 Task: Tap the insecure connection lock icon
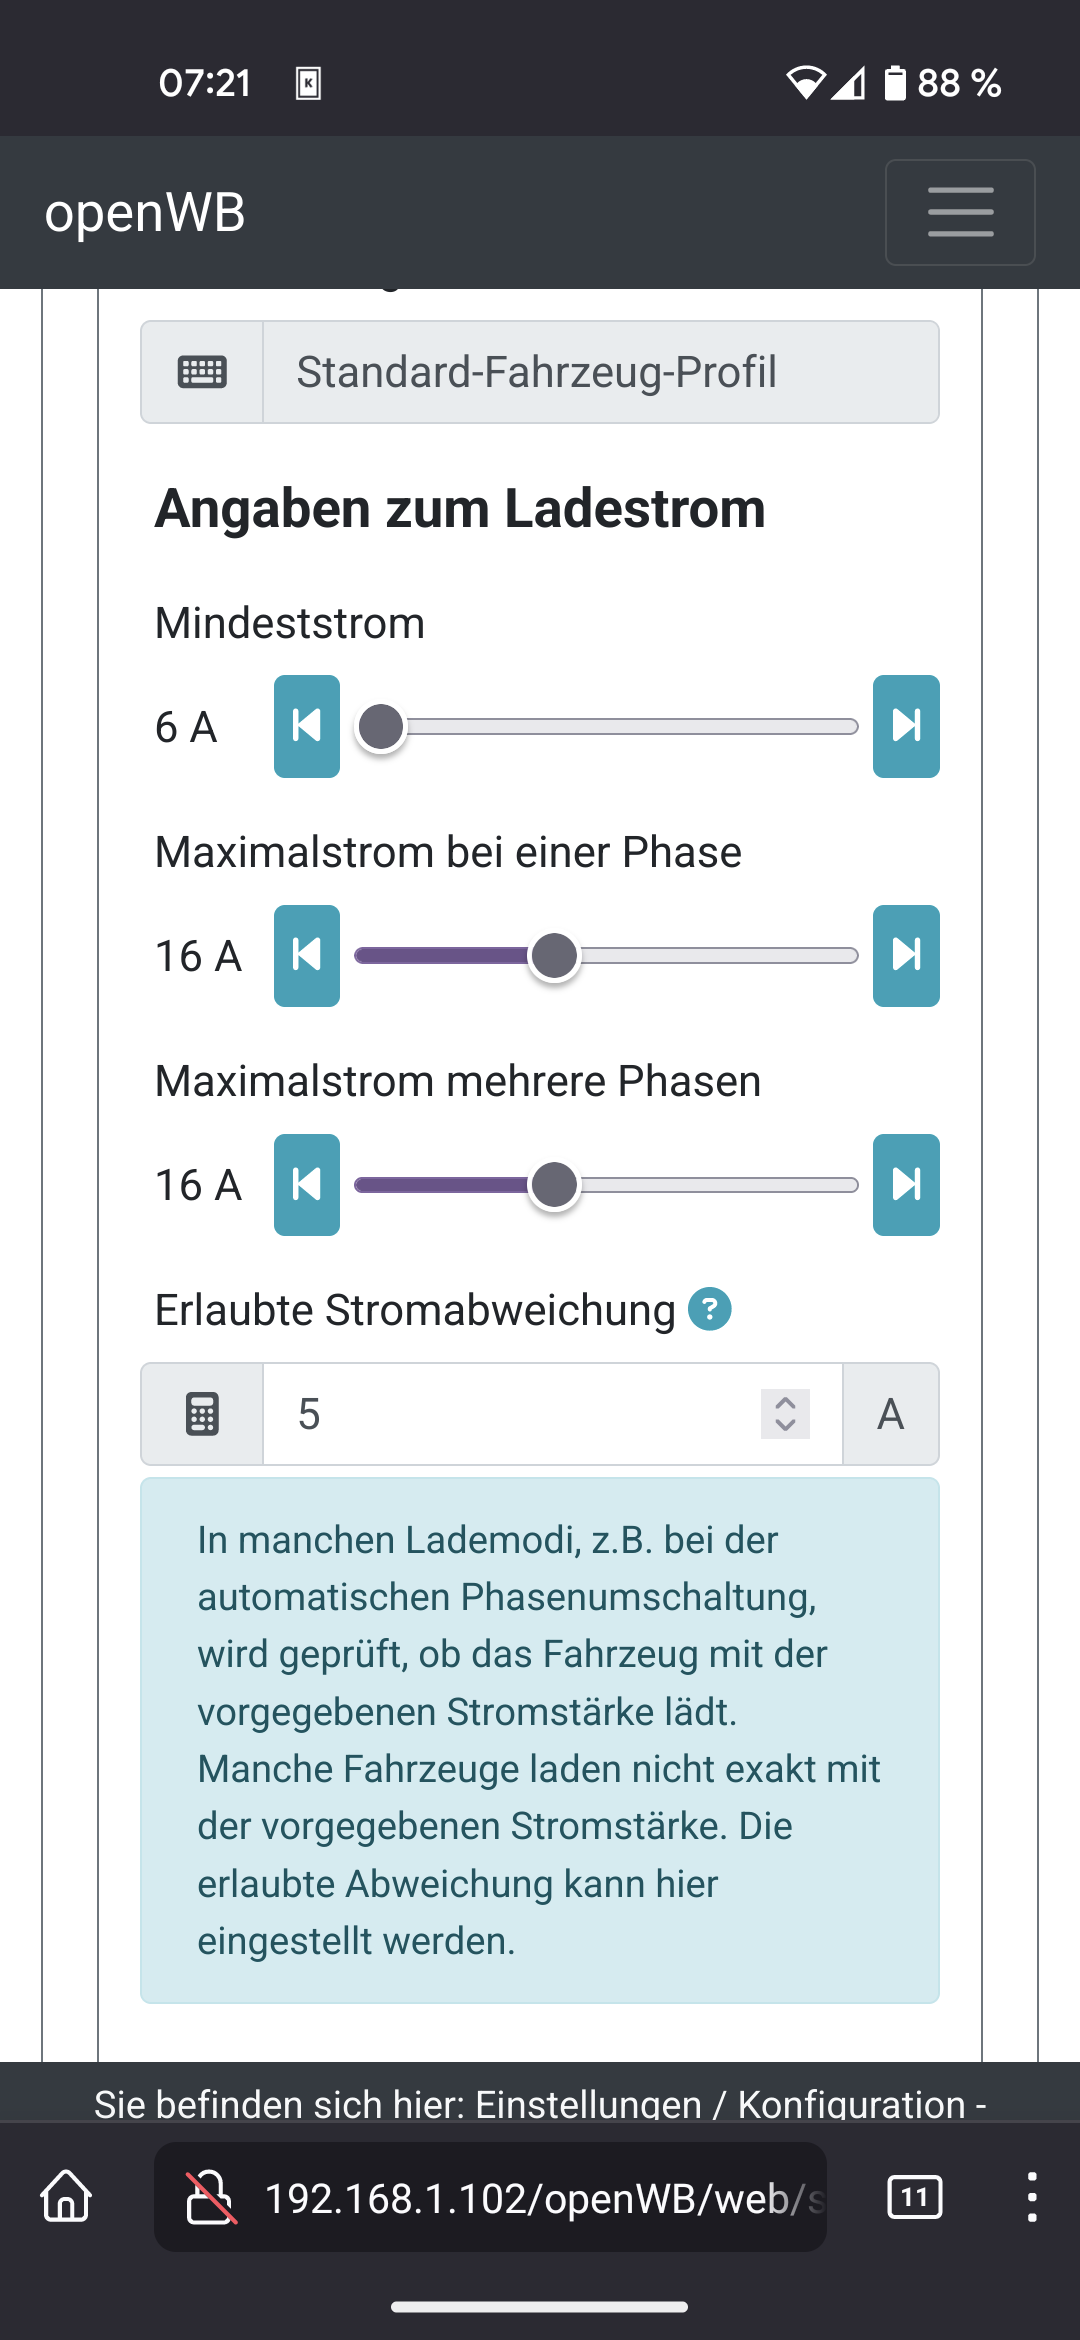click(211, 2197)
